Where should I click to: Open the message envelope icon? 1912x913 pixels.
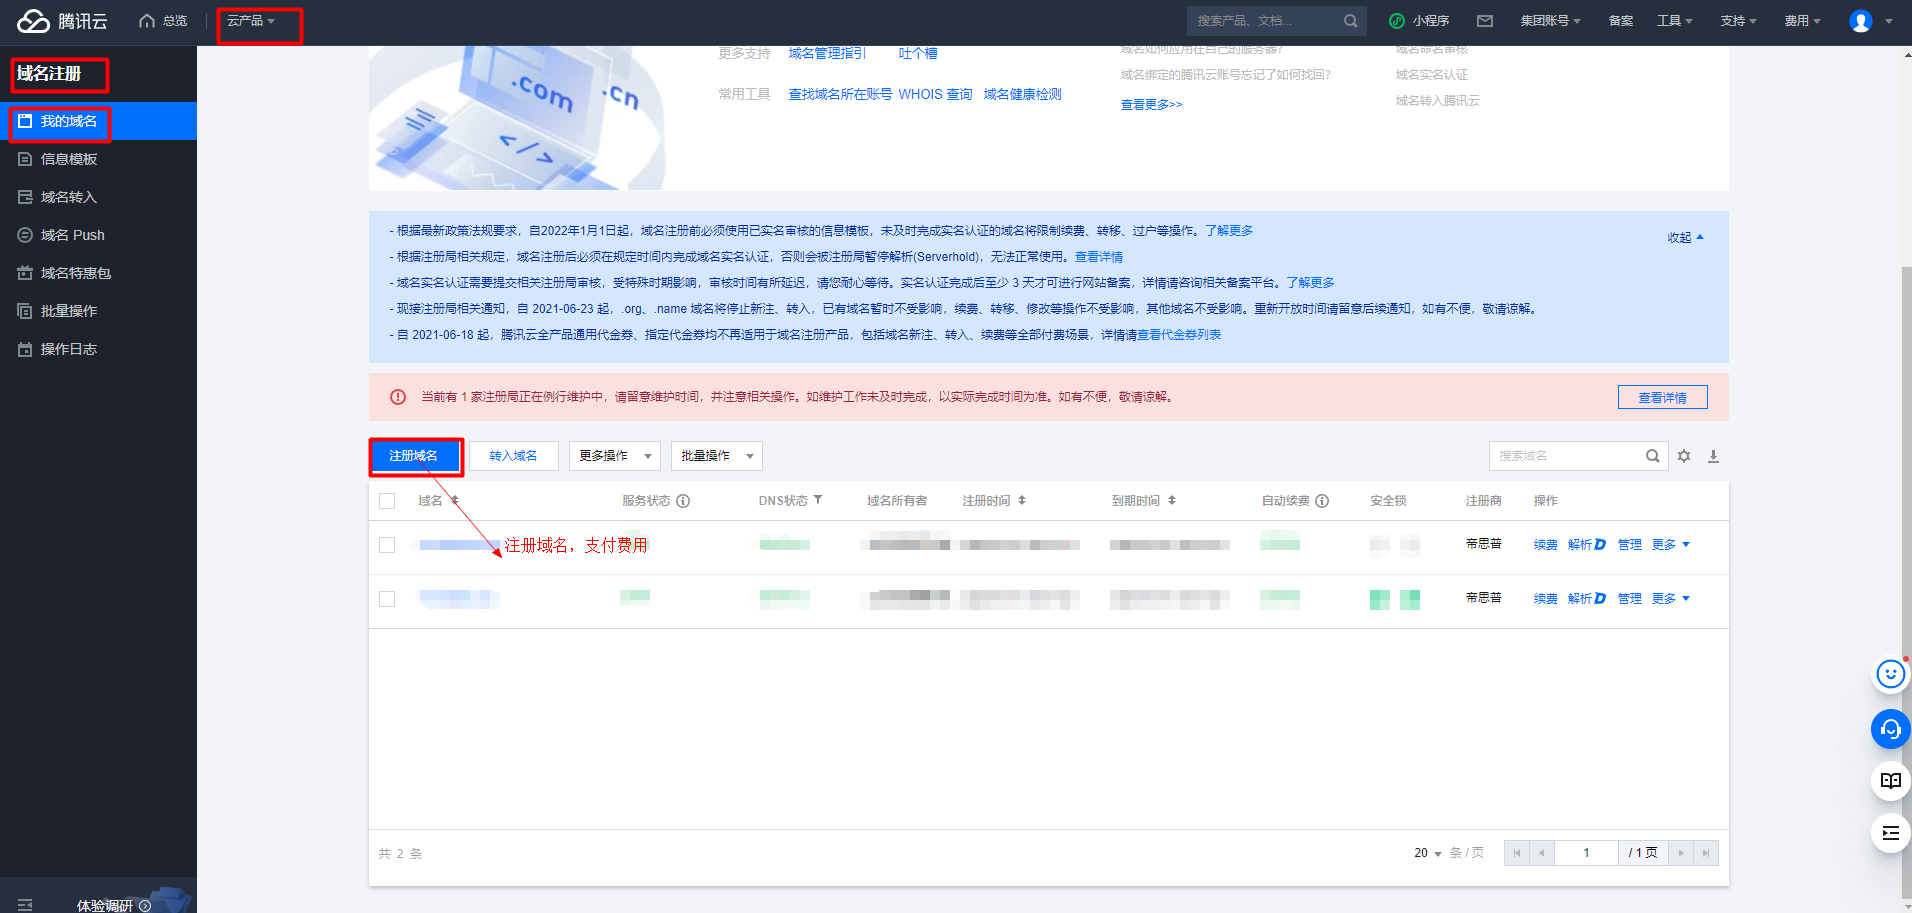pyautogui.click(x=1485, y=21)
